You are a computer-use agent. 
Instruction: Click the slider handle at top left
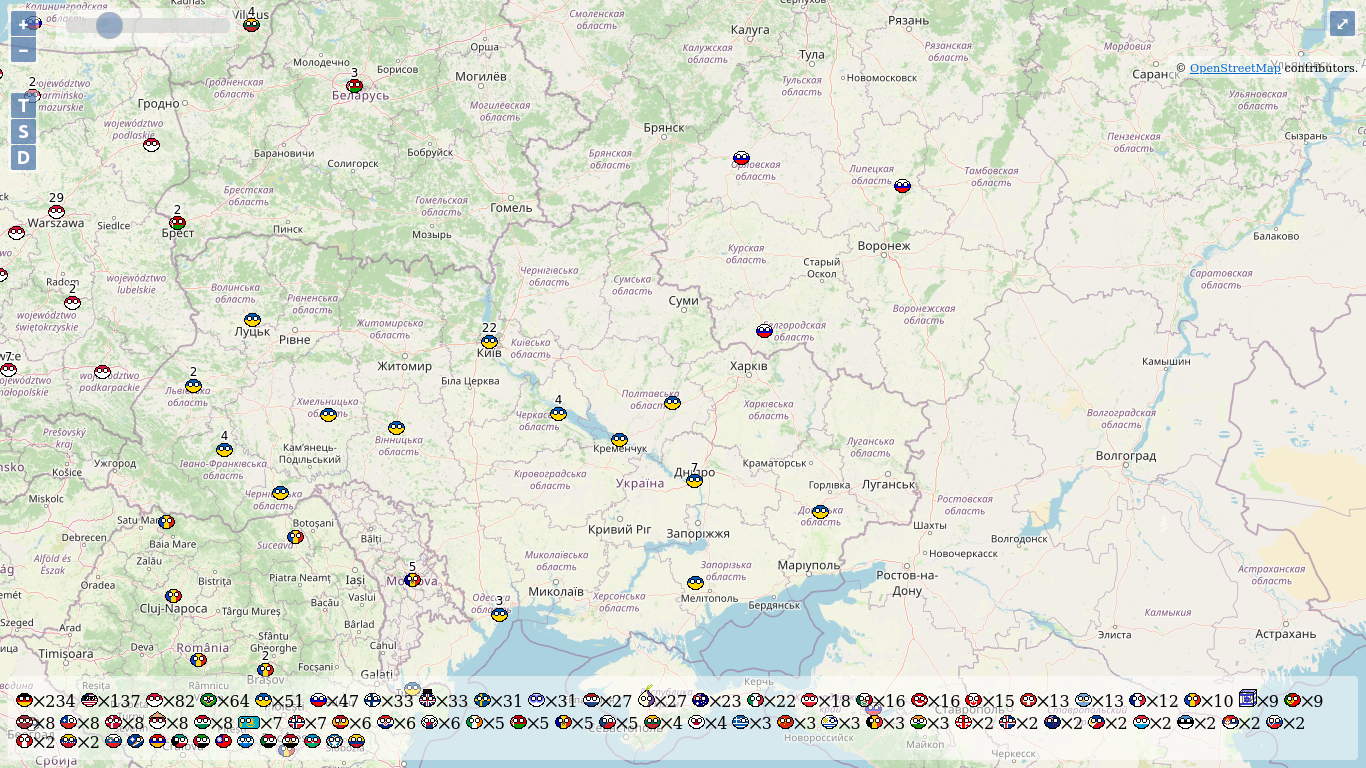pos(109,26)
